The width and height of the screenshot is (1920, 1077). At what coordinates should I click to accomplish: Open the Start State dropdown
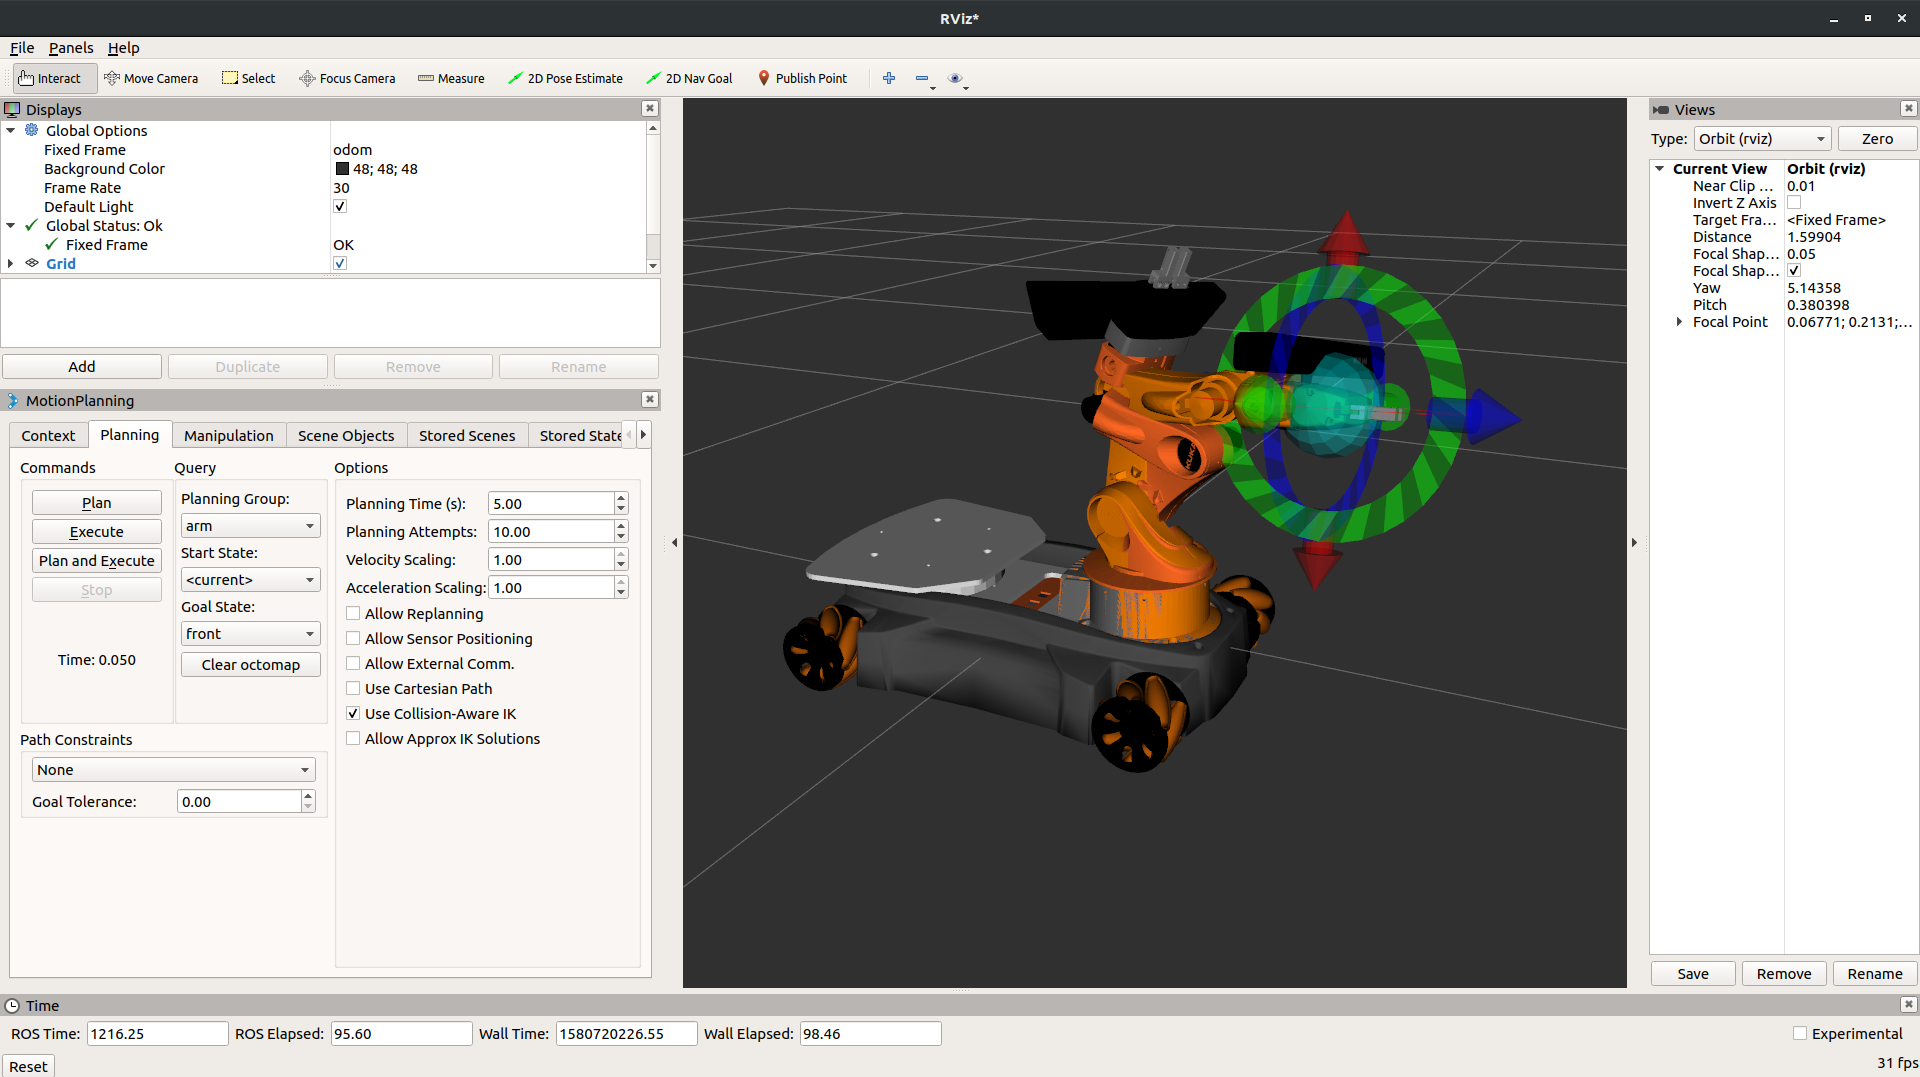pos(250,579)
